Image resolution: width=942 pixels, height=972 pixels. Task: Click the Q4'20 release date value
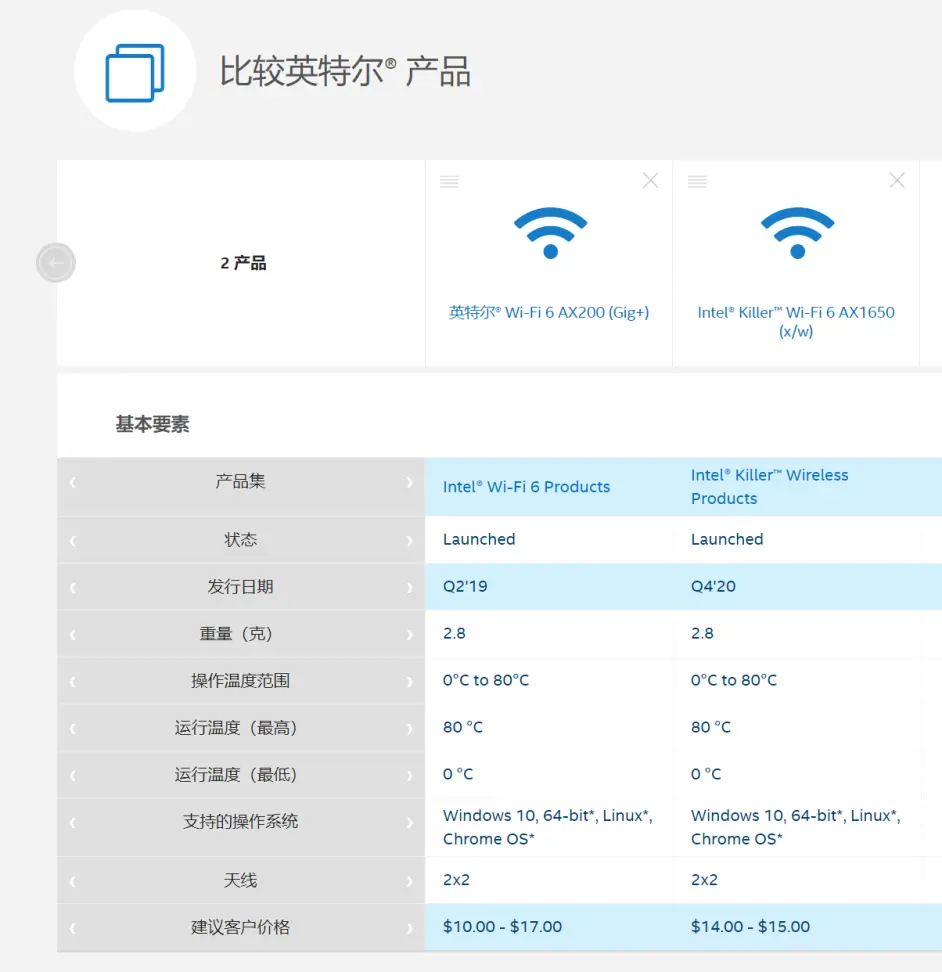pyautogui.click(x=713, y=586)
